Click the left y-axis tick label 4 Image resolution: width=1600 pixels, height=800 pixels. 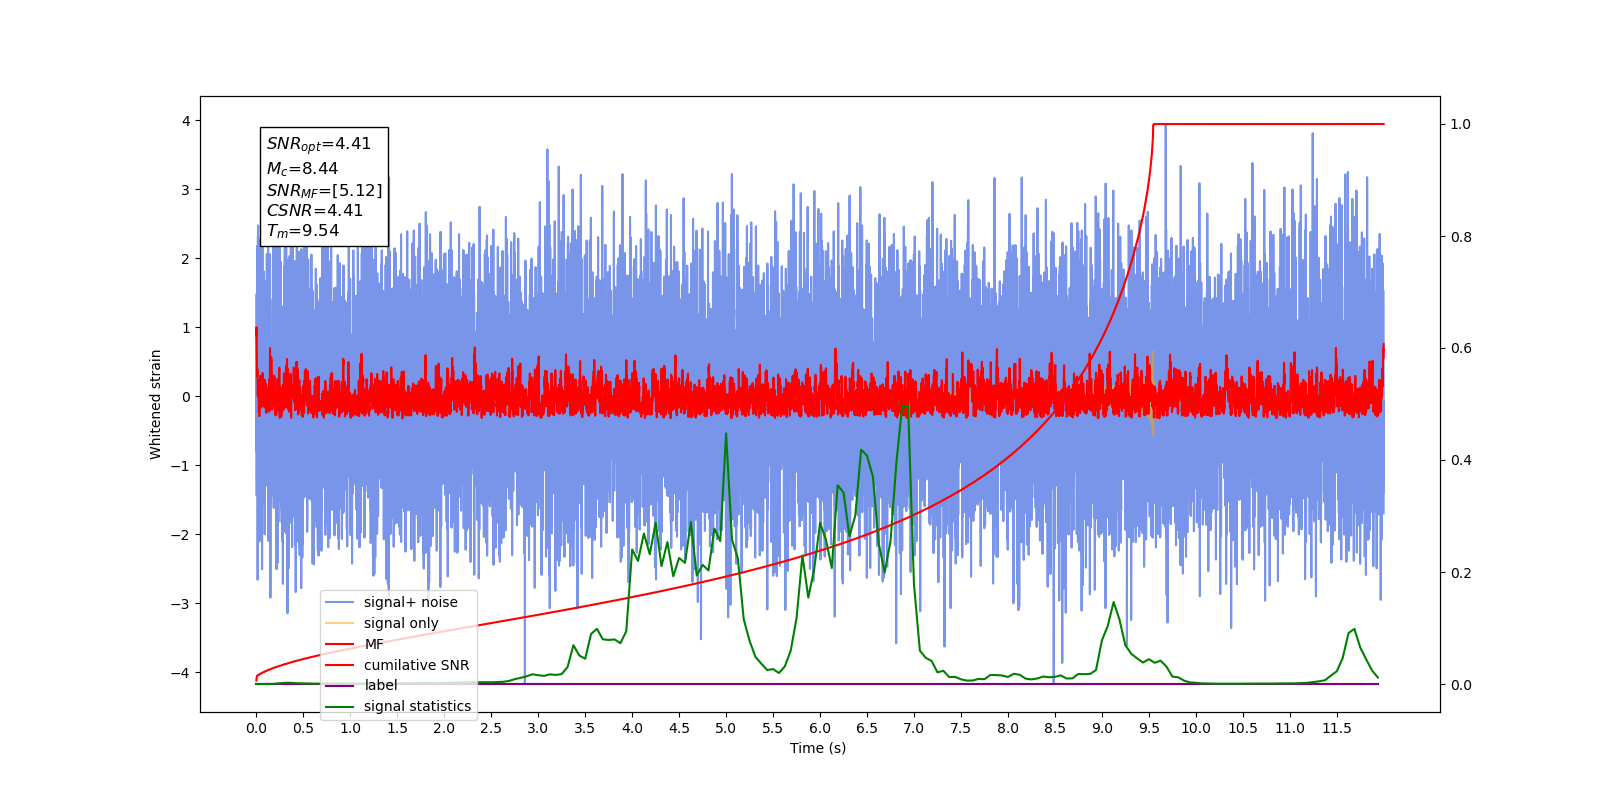click(x=186, y=121)
